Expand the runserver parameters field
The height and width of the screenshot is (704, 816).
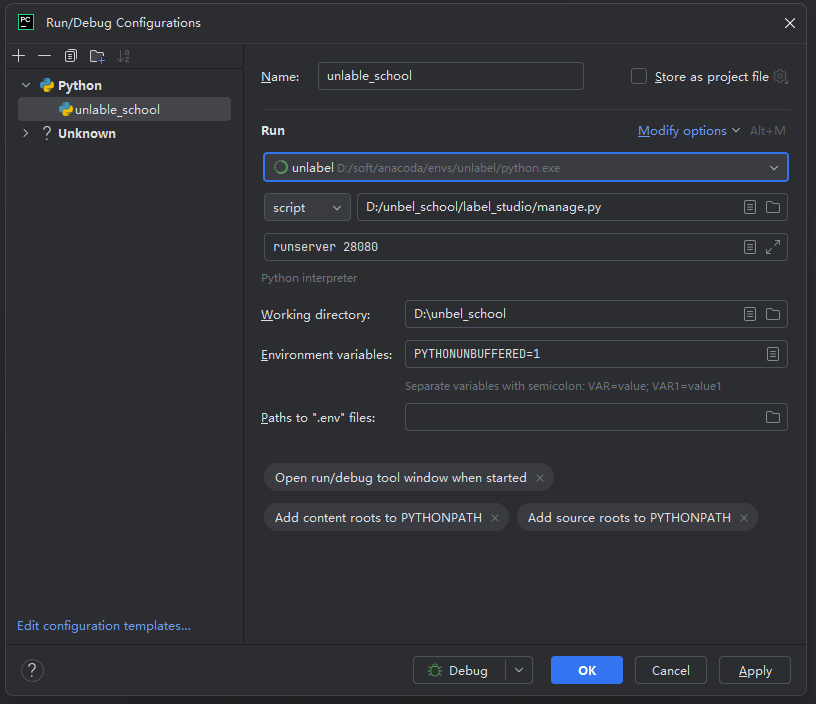[x=773, y=247]
